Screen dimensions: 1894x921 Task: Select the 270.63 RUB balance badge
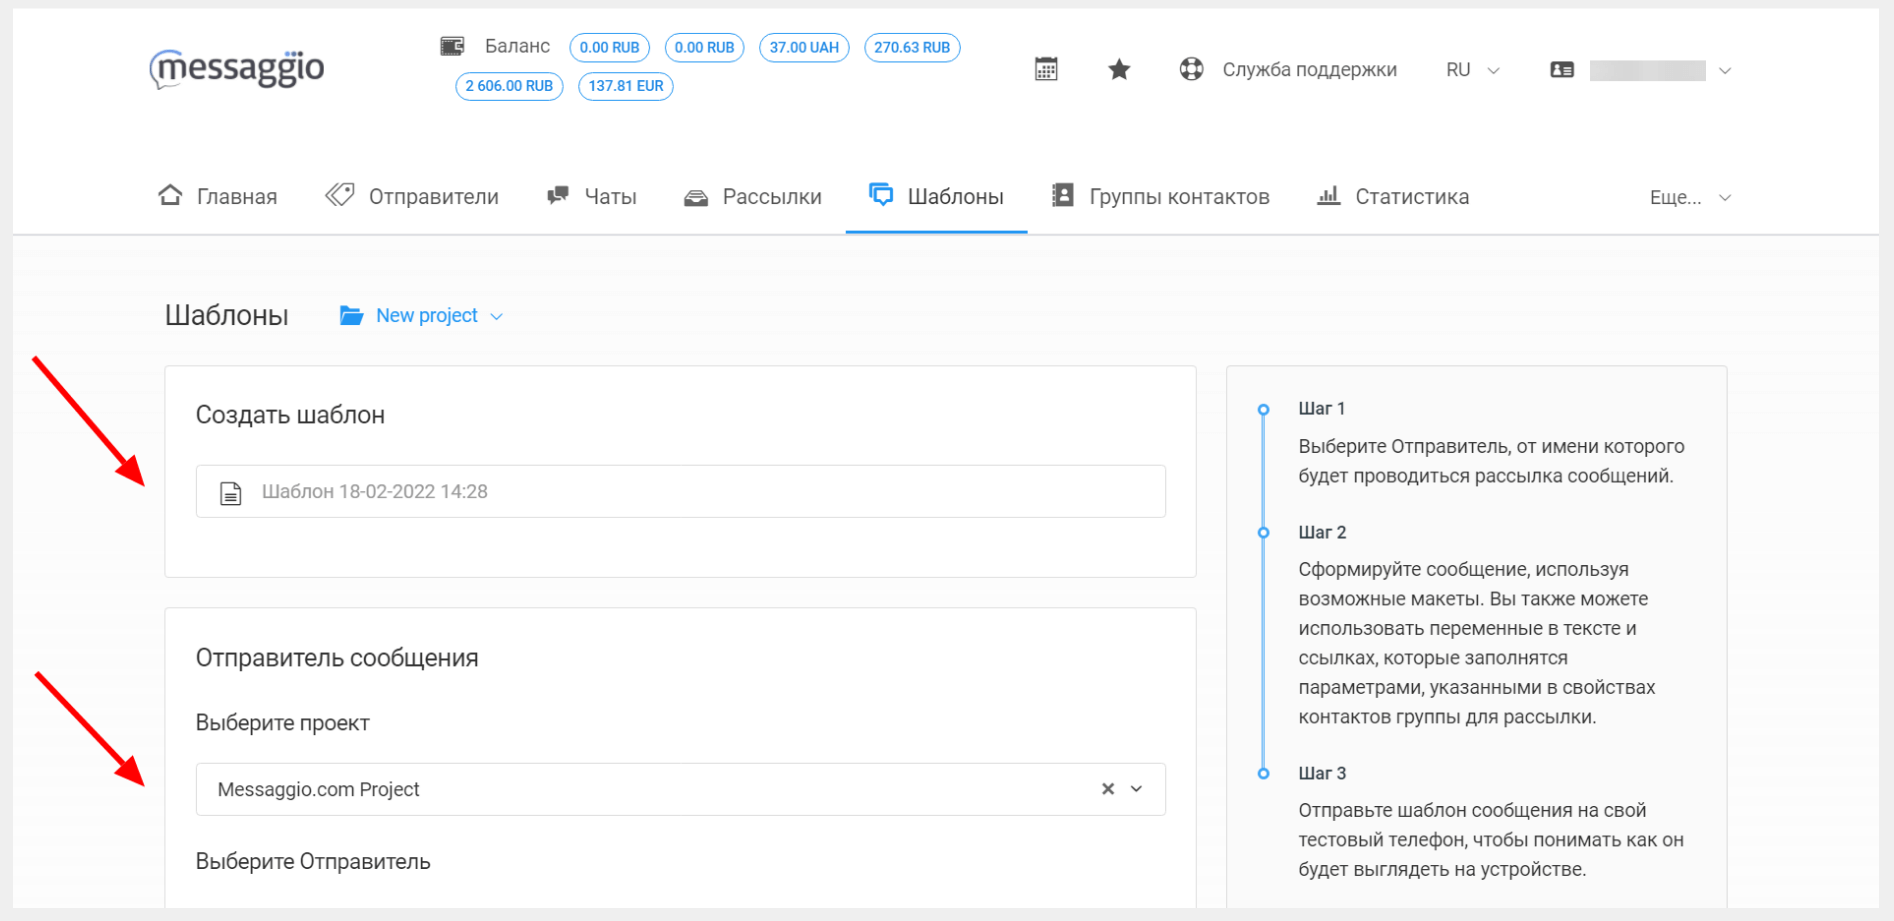[x=912, y=48]
